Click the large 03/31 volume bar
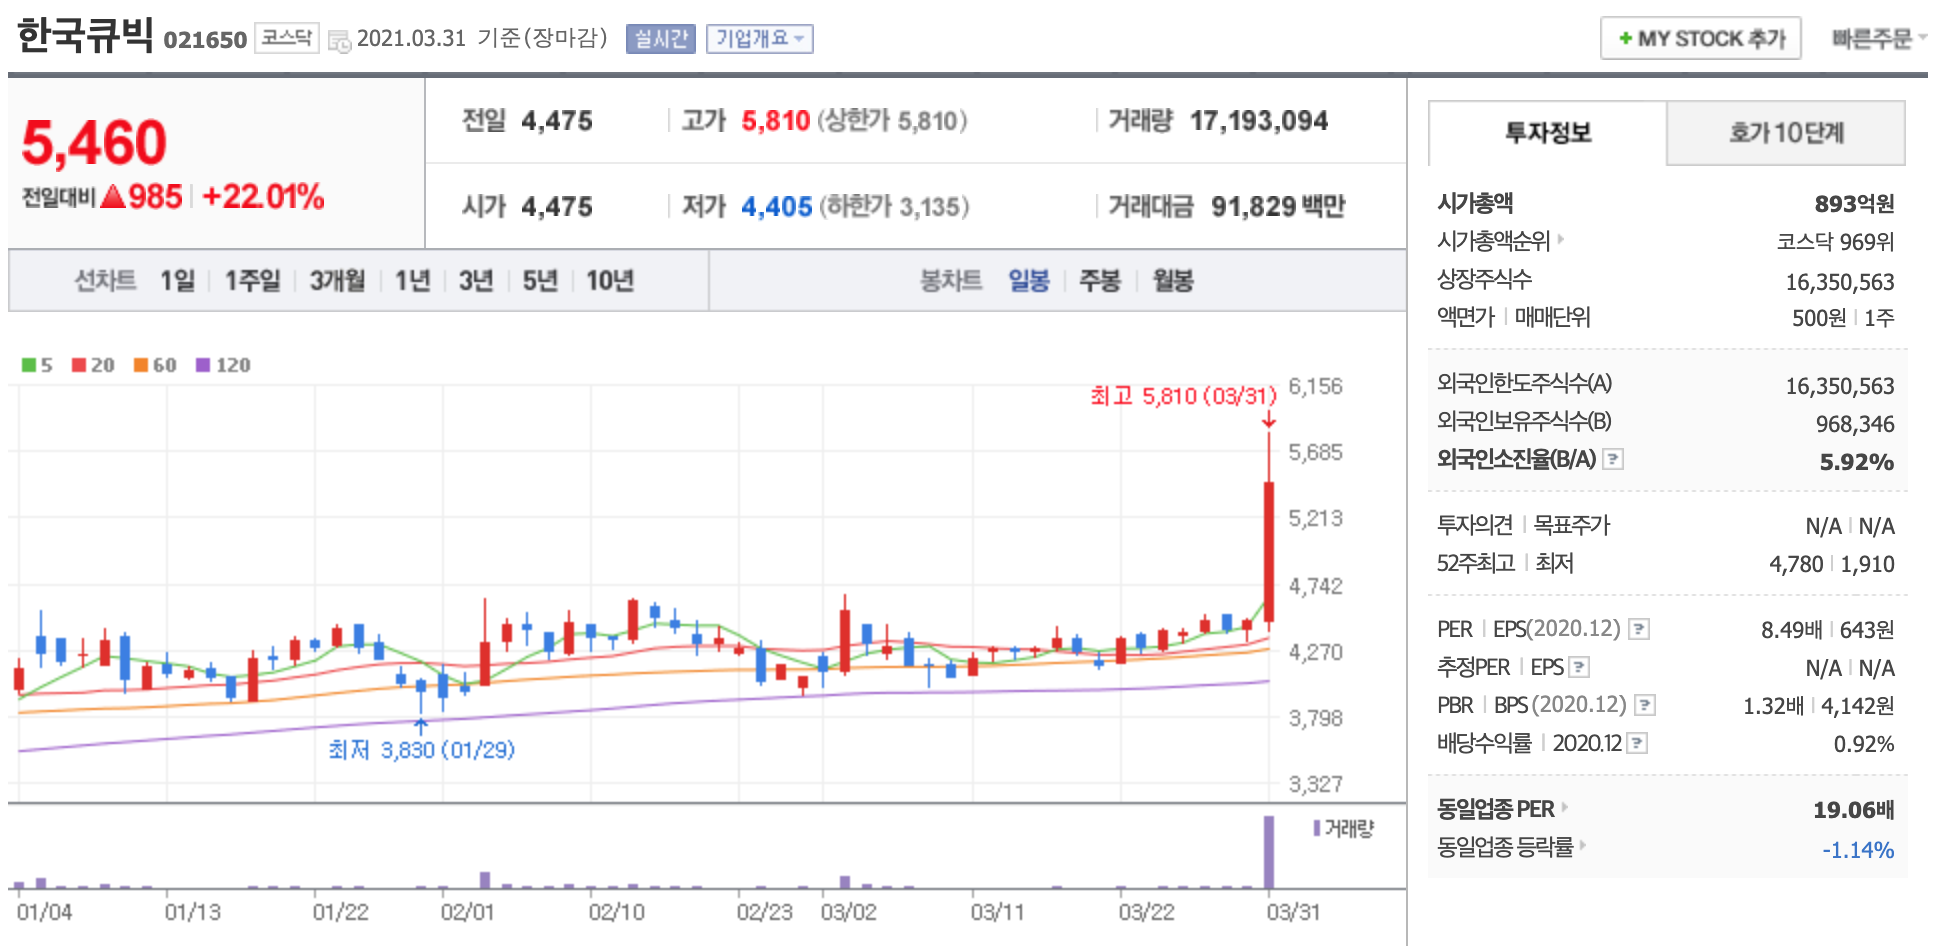Screen dimensions: 1940x946 [x=1269, y=852]
